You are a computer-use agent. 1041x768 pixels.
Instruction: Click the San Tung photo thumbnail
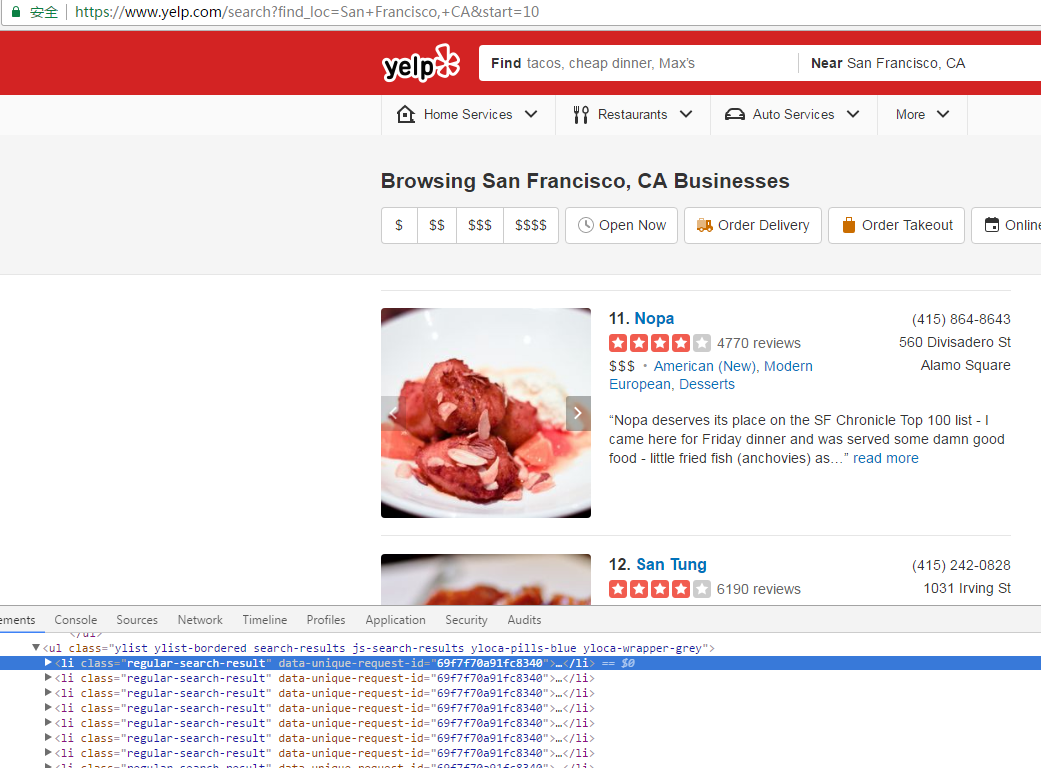coord(486,579)
